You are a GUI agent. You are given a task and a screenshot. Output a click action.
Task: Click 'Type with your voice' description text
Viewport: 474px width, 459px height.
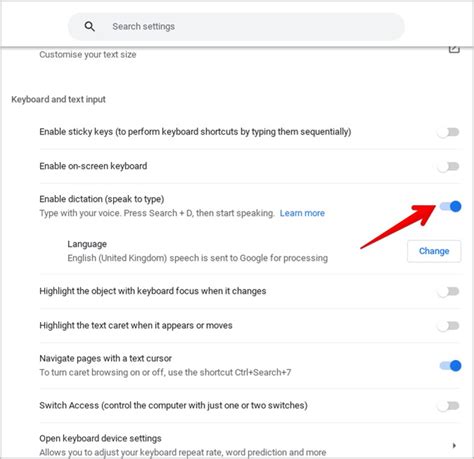[x=157, y=213]
